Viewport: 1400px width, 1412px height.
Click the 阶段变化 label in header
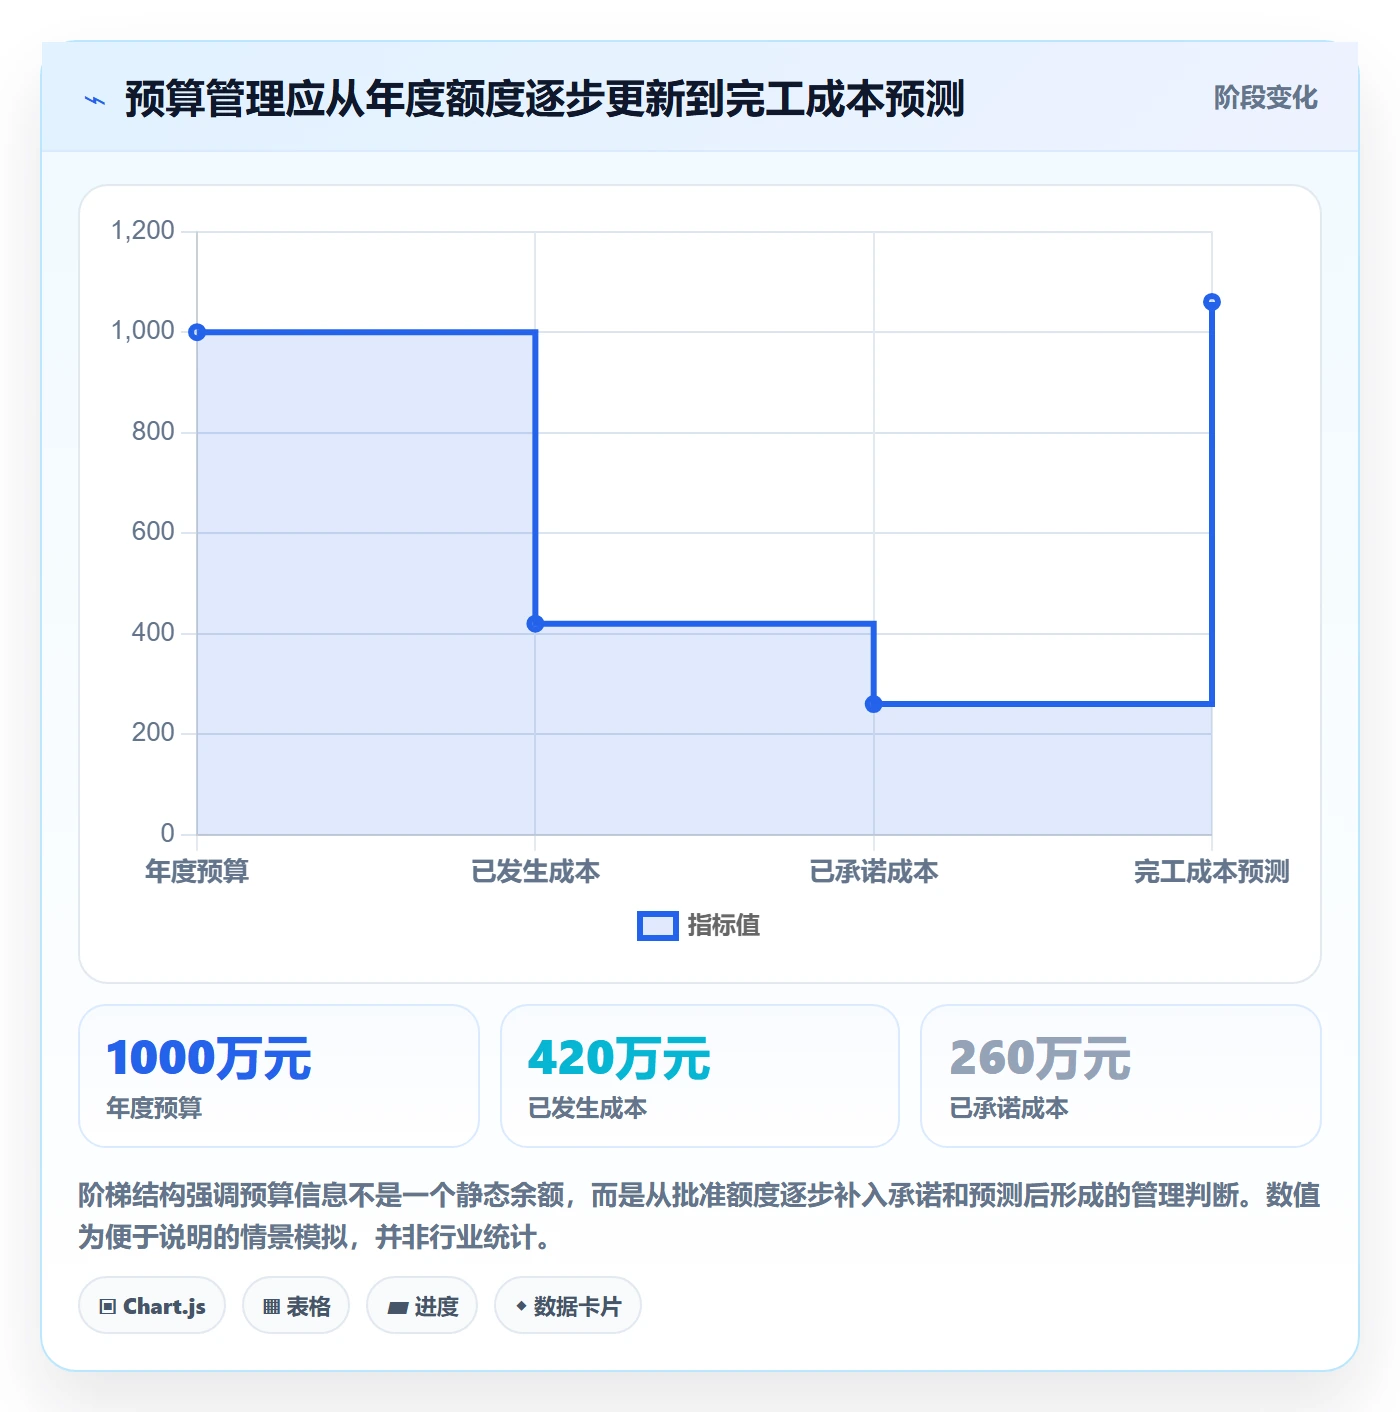point(1265,98)
